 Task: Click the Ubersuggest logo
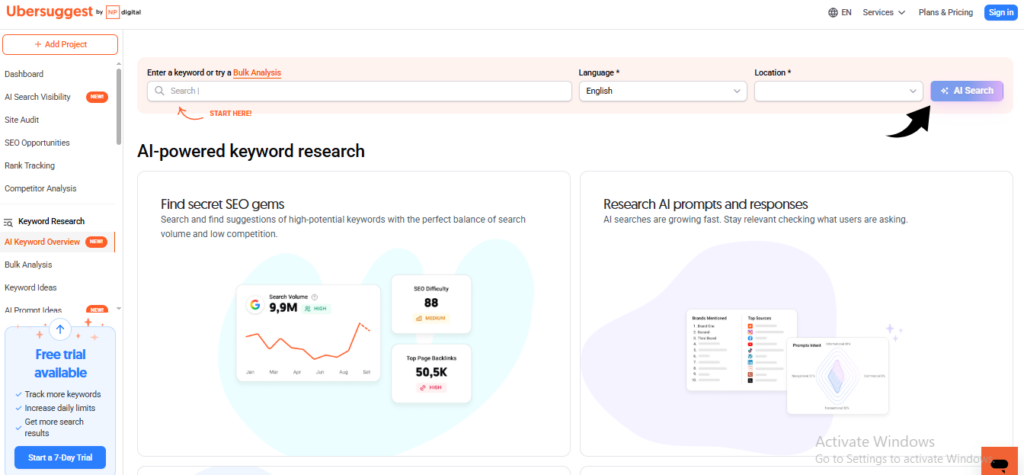(x=50, y=12)
